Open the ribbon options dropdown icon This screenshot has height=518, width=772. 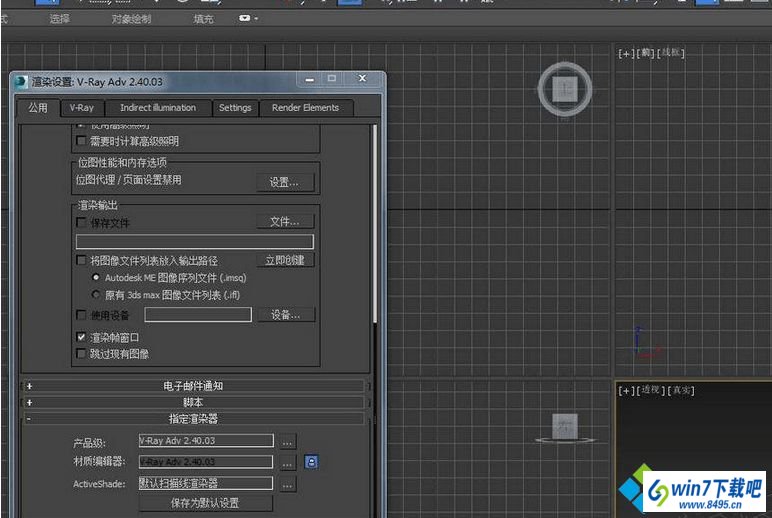pos(248,18)
